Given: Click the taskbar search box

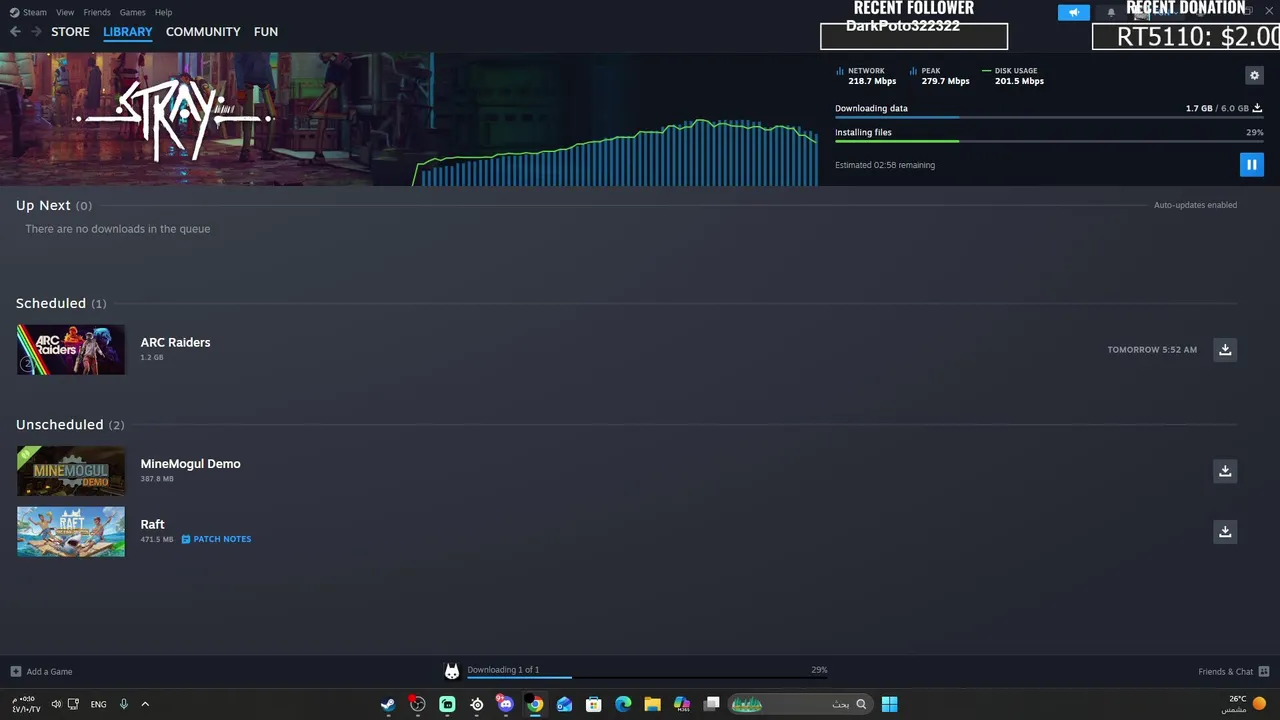Looking at the screenshot, I should pos(799,704).
